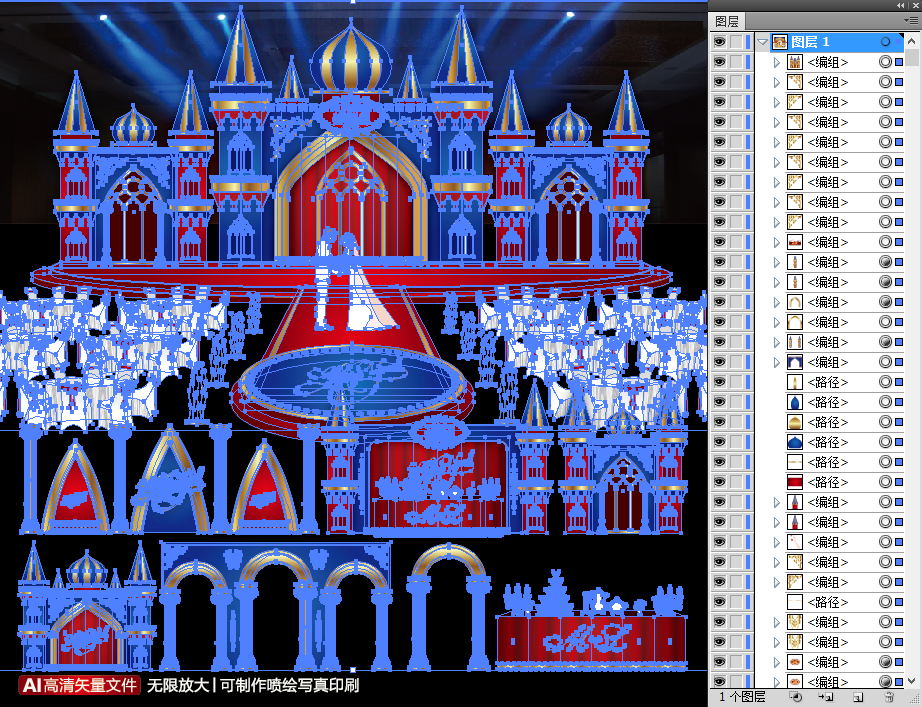
Task: Click selection square of castle-thumbnail 编组 row
Action: [898, 62]
